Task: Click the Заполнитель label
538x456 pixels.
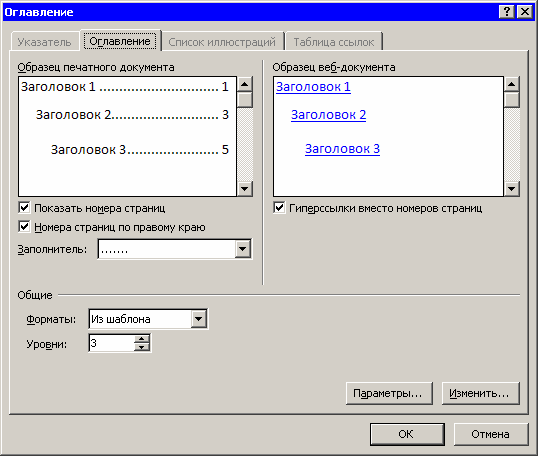Action: coord(52,249)
